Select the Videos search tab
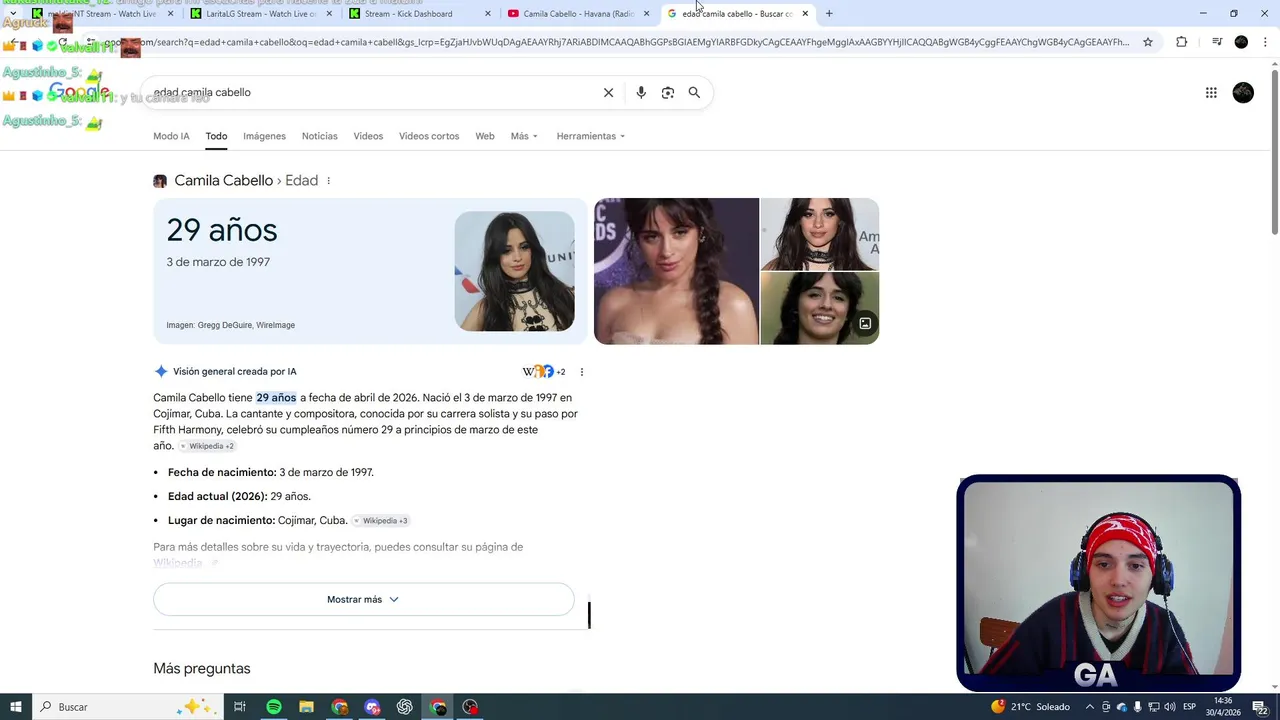This screenshot has width=1280, height=720. (x=368, y=136)
